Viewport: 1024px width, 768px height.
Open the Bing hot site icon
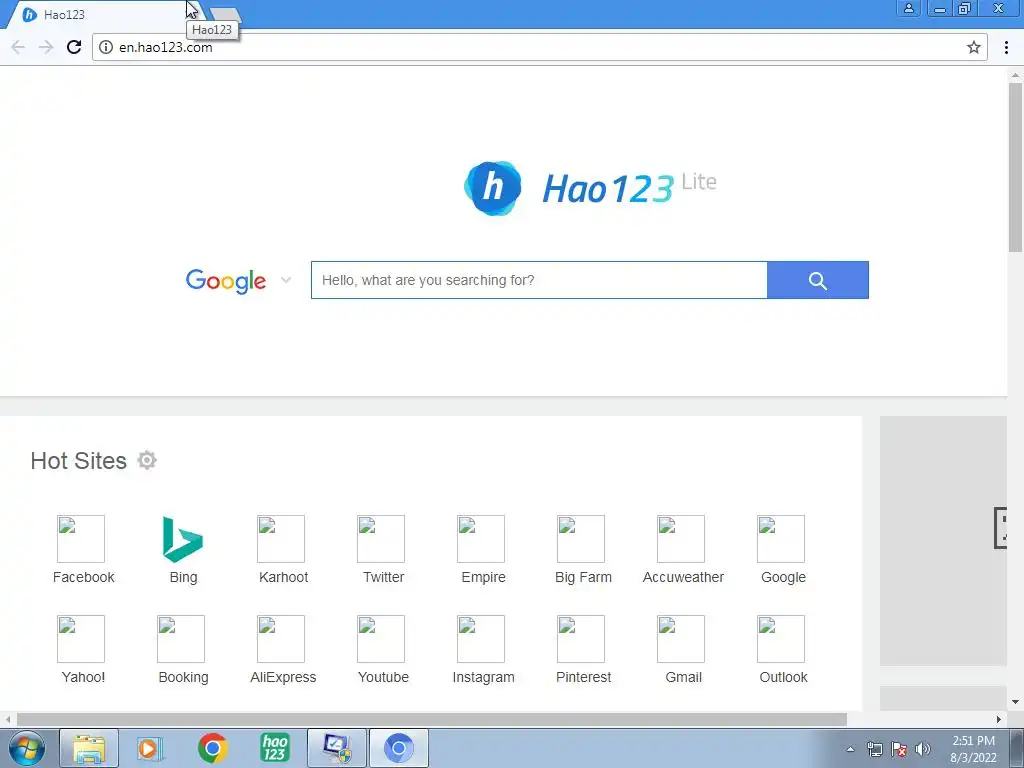pyautogui.click(x=183, y=539)
